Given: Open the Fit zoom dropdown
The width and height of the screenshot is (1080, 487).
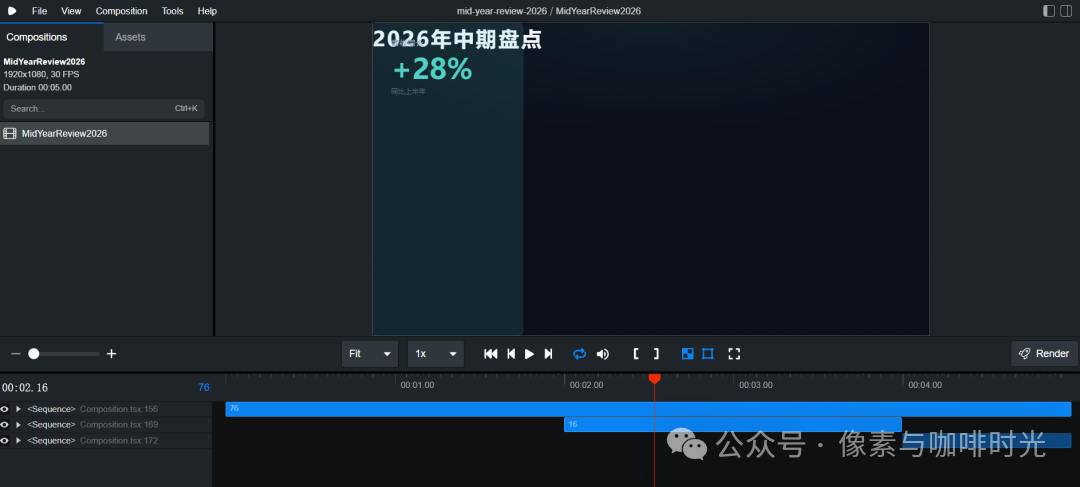Looking at the screenshot, I should pos(370,354).
